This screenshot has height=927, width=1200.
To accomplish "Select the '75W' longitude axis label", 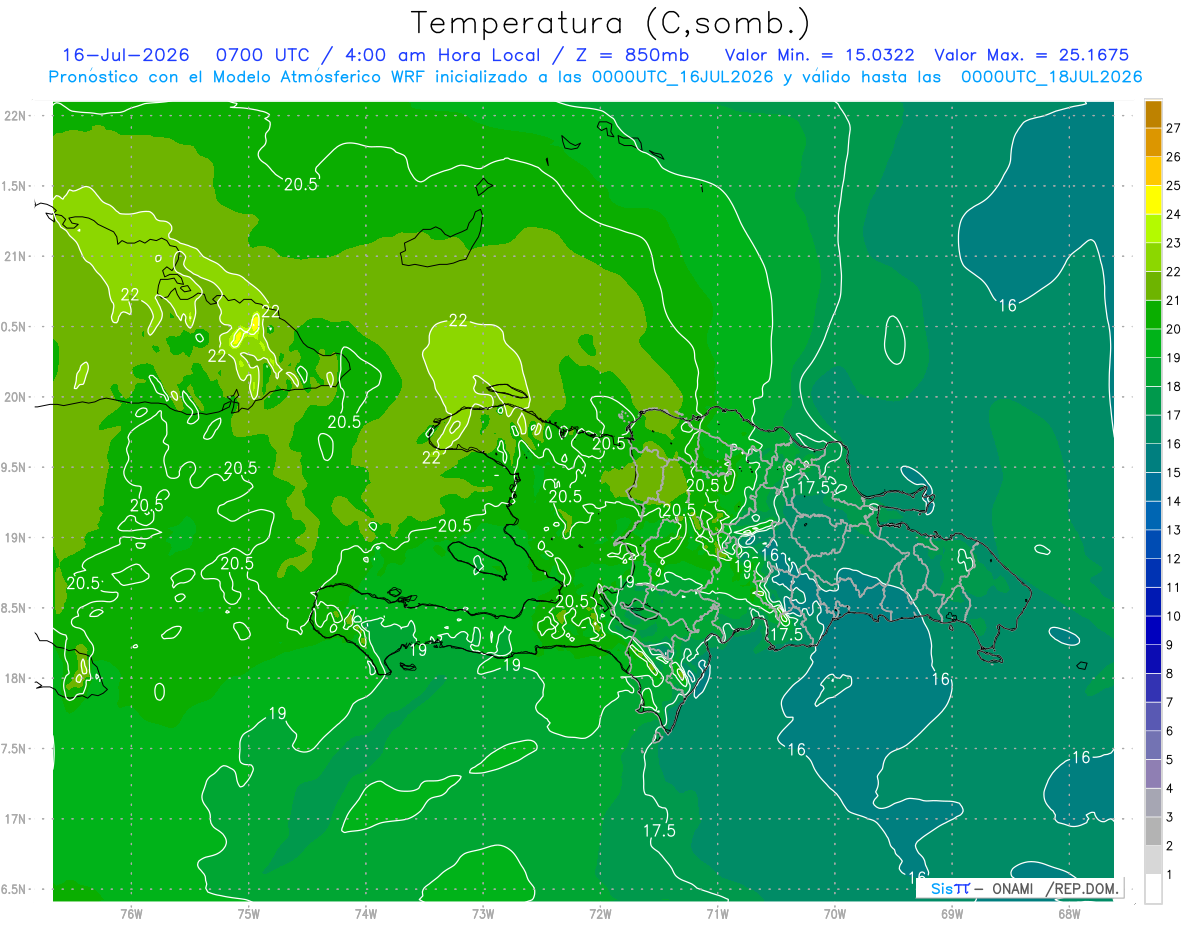I will click(x=249, y=913).
